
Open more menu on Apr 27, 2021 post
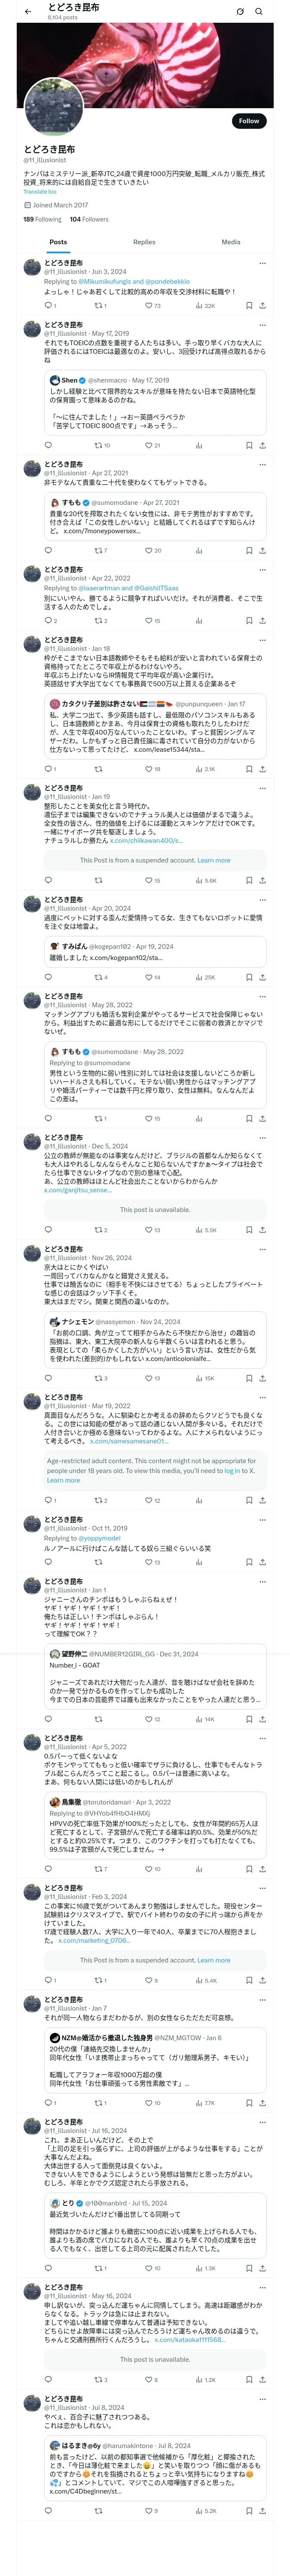click(x=262, y=465)
